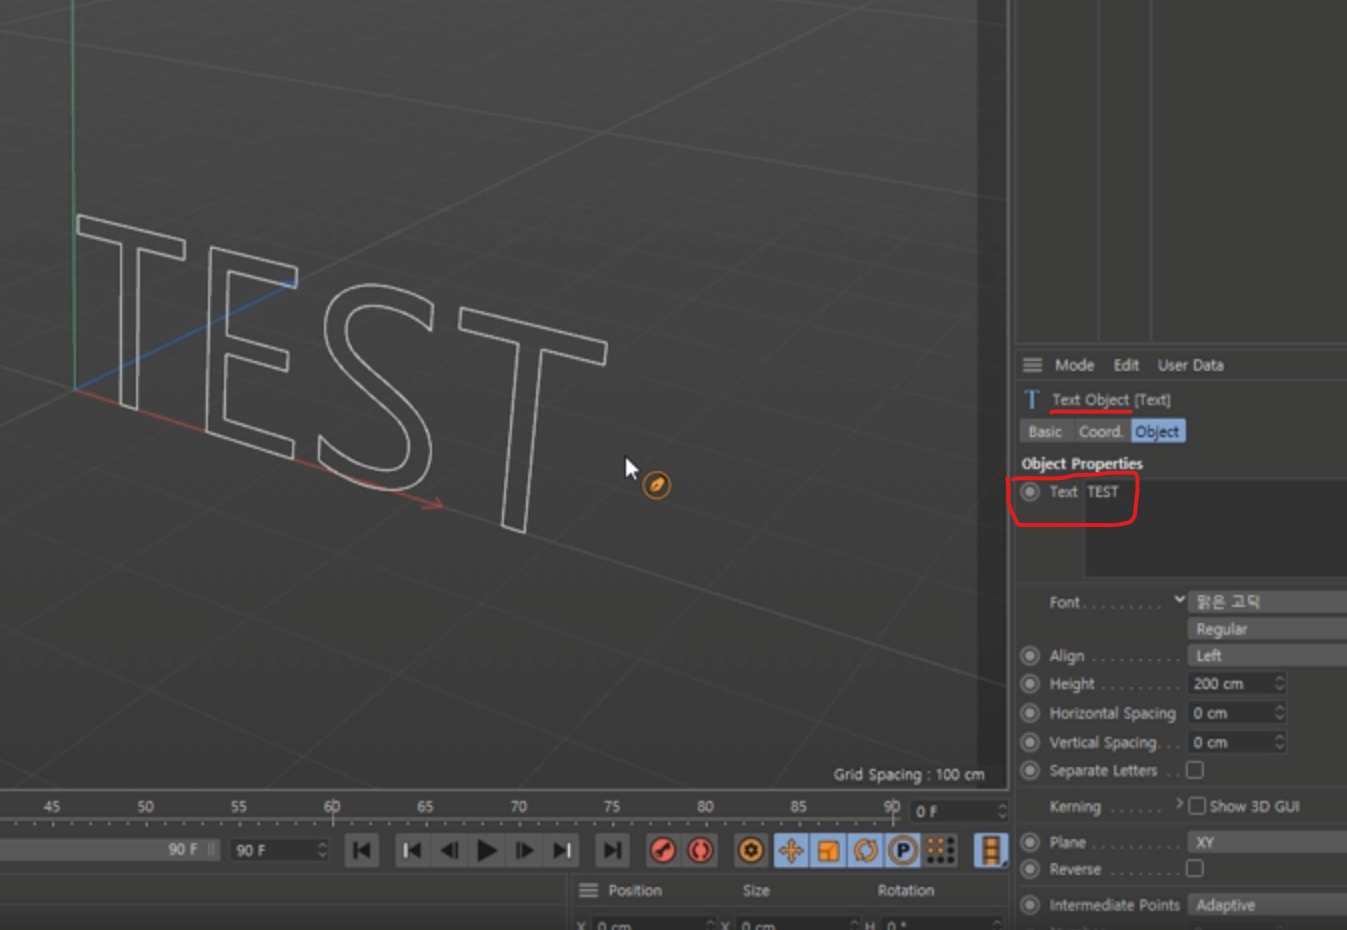Toggle the Vertical Spacing animation dot
The image size is (1347, 930).
(1029, 742)
